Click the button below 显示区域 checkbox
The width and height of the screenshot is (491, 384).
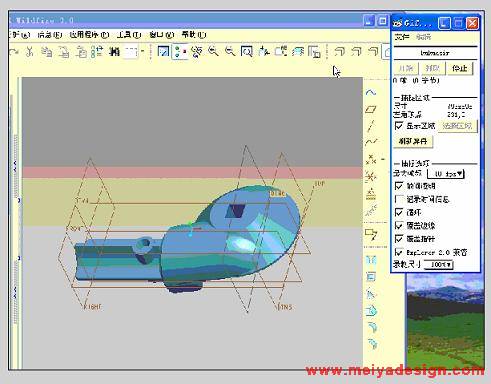pos(413,141)
